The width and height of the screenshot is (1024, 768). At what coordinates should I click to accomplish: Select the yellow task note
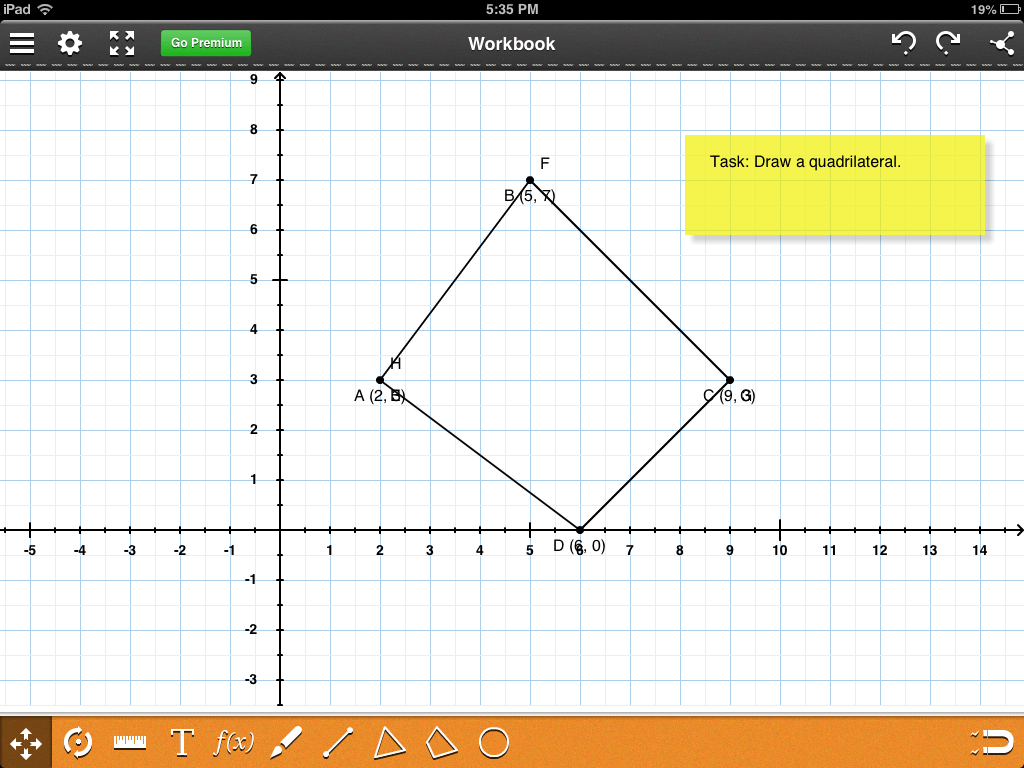[835, 185]
